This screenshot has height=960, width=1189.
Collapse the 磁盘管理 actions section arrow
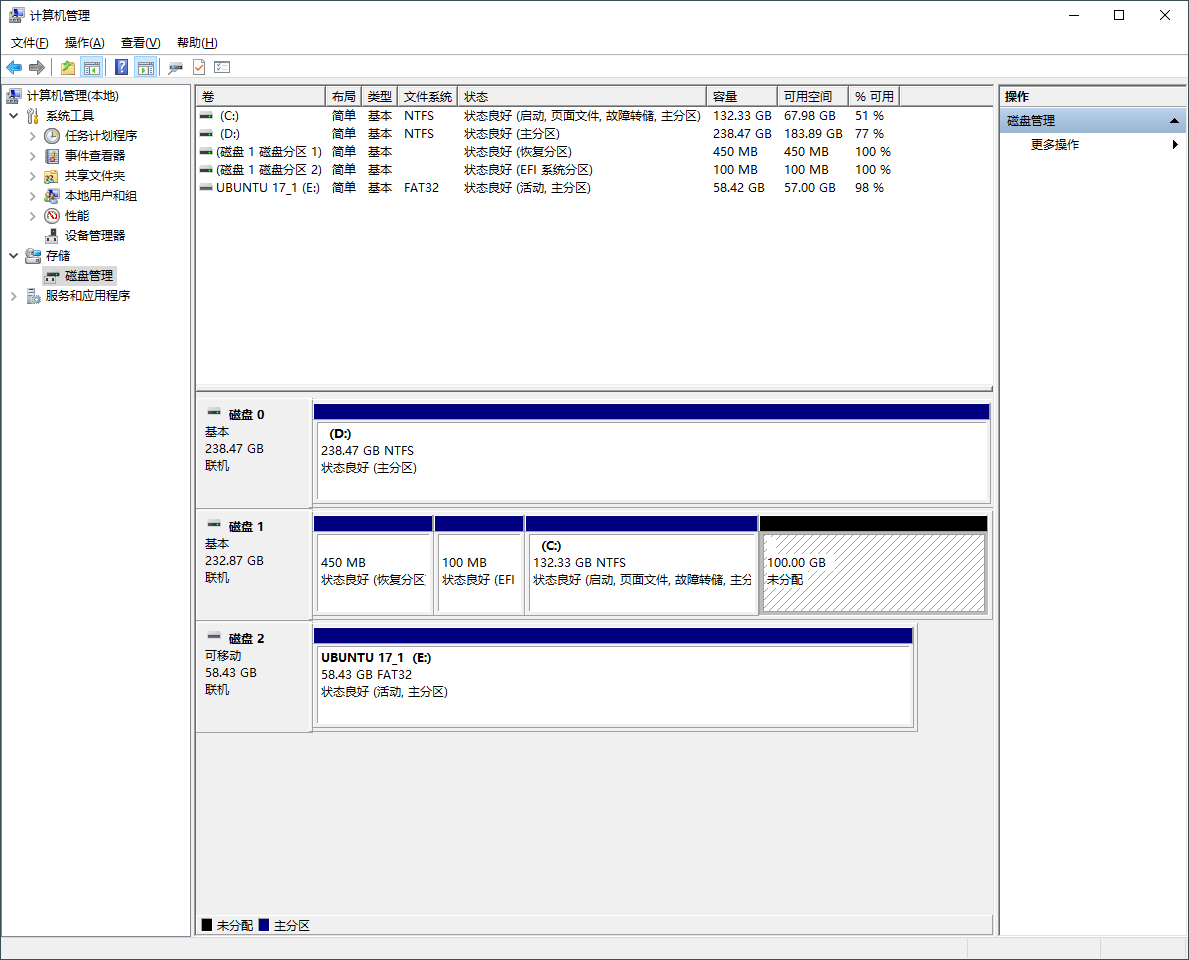click(x=1174, y=121)
